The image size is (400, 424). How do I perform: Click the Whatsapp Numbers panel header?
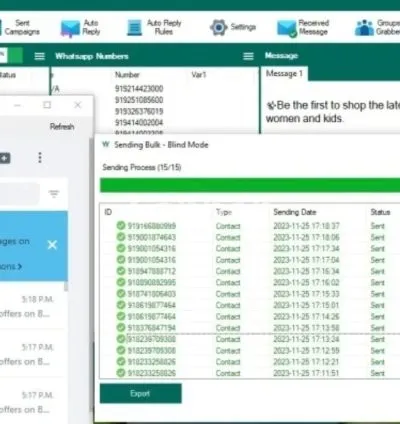point(92,56)
